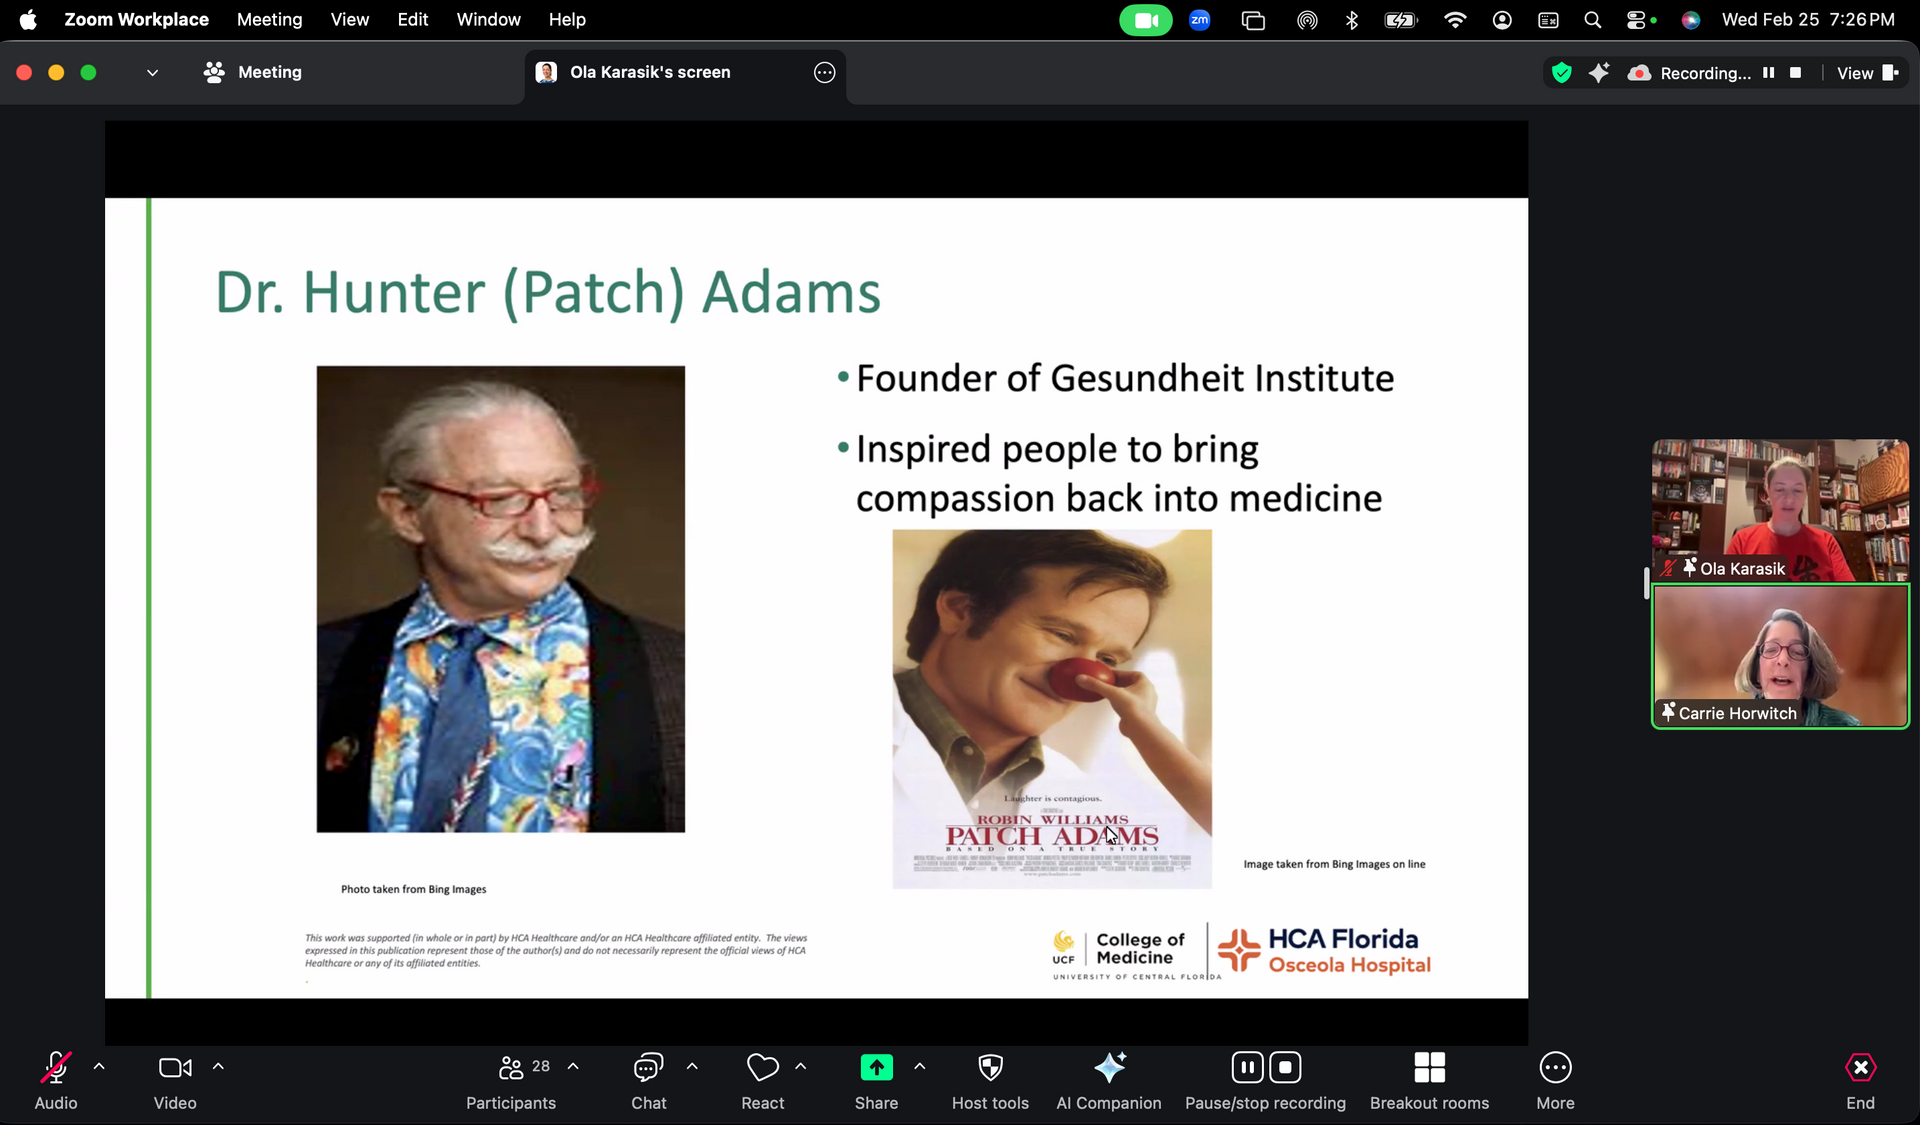Open the View layout button
This screenshot has width=1920, height=1125.
pyautogui.click(x=1866, y=73)
